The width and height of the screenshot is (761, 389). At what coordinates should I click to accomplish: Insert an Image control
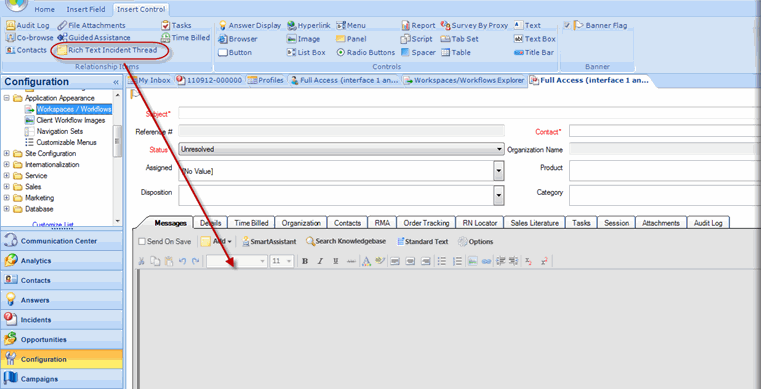pyautogui.click(x=303, y=39)
